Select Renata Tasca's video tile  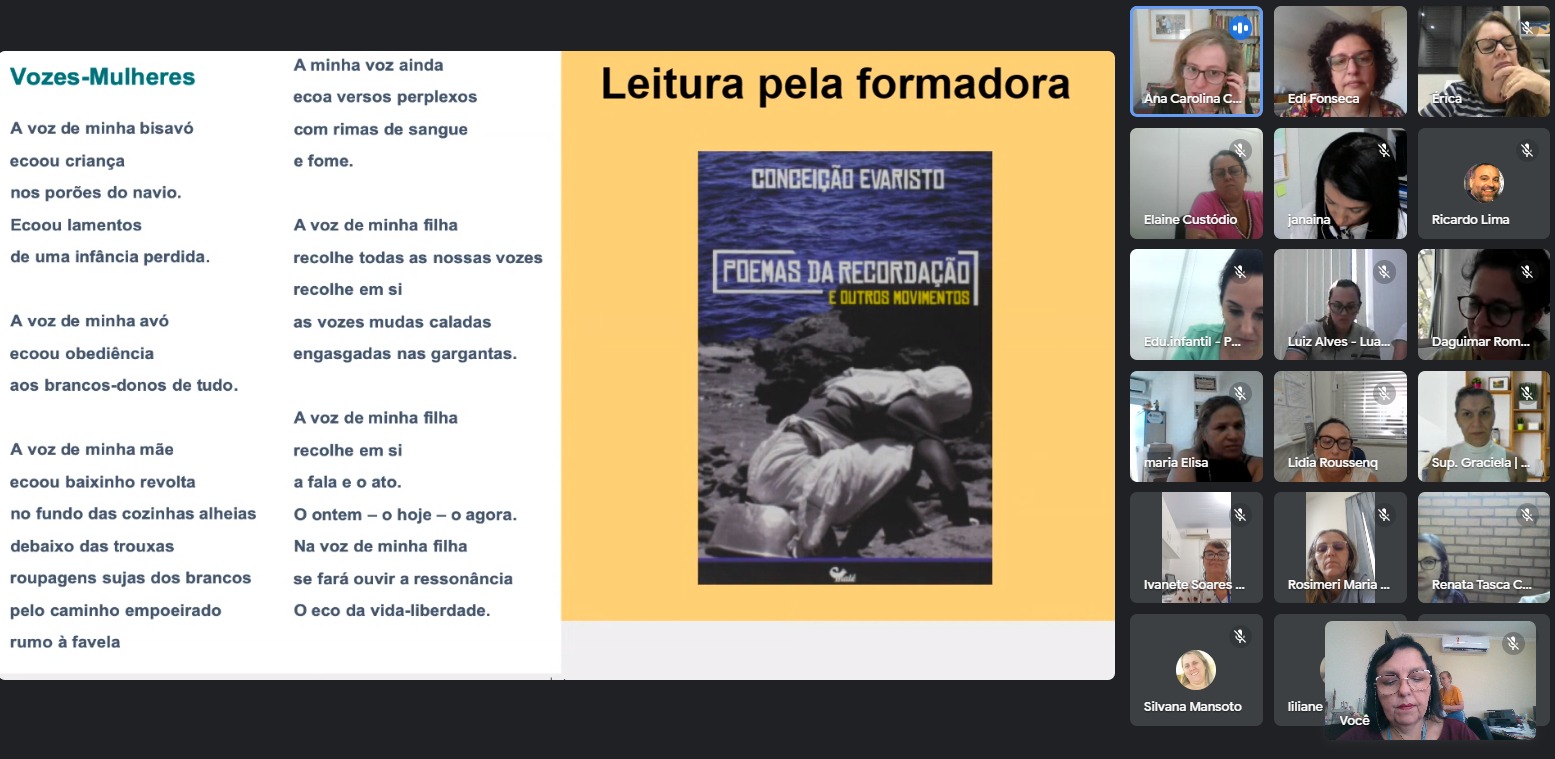(1484, 548)
